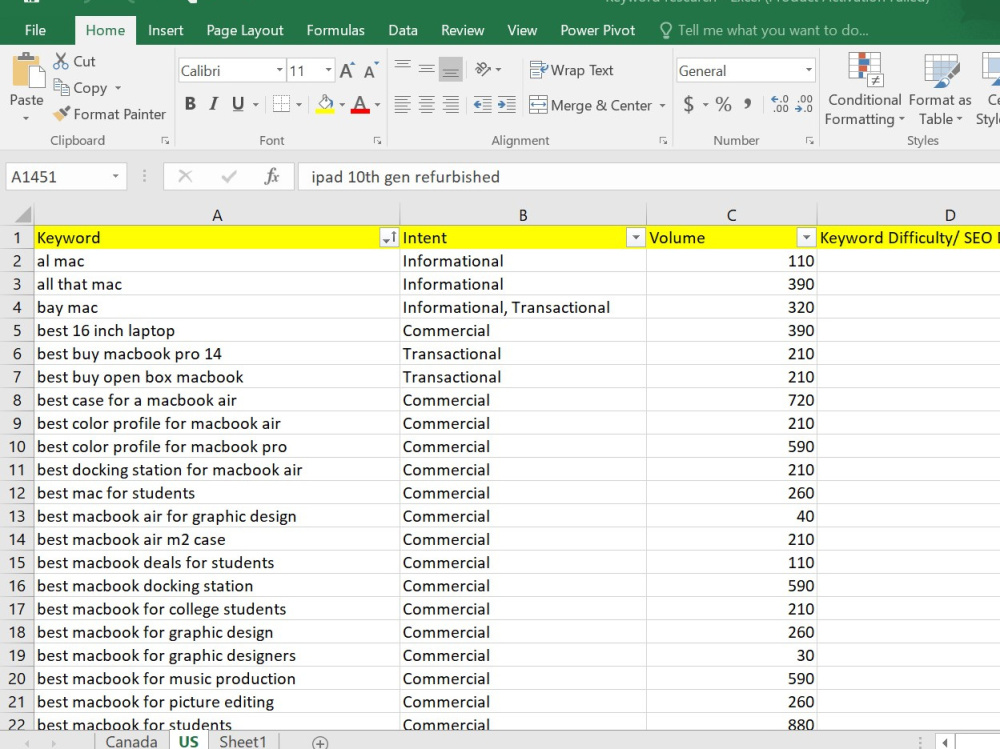
Task: Select cell 'best mac for students'
Action: click(217, 493)
